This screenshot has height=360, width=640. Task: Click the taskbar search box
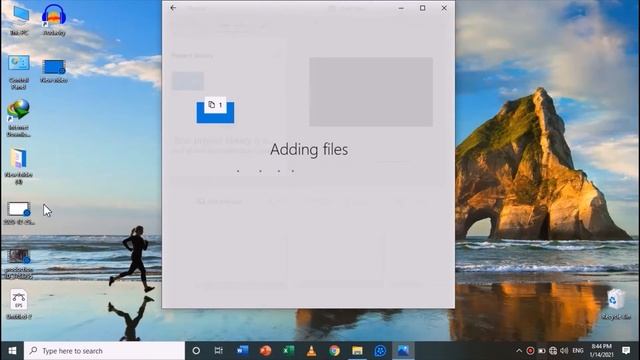(x=104, y=351)
